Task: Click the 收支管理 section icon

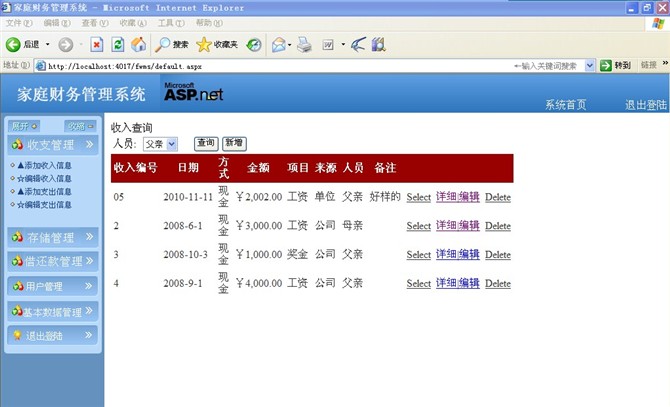Action: 17,145
